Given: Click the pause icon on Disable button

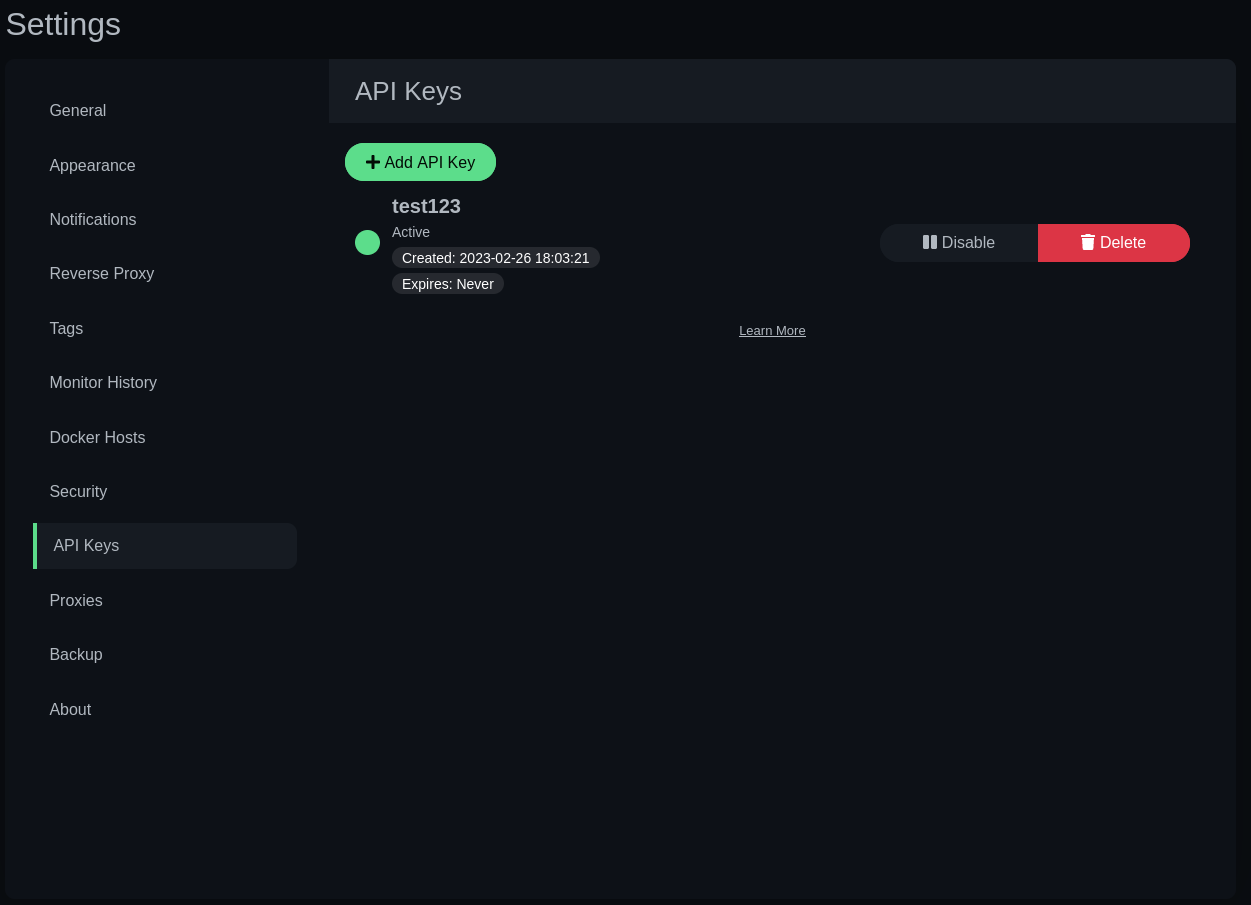Looking at the screenshot, I should [930, 242].
